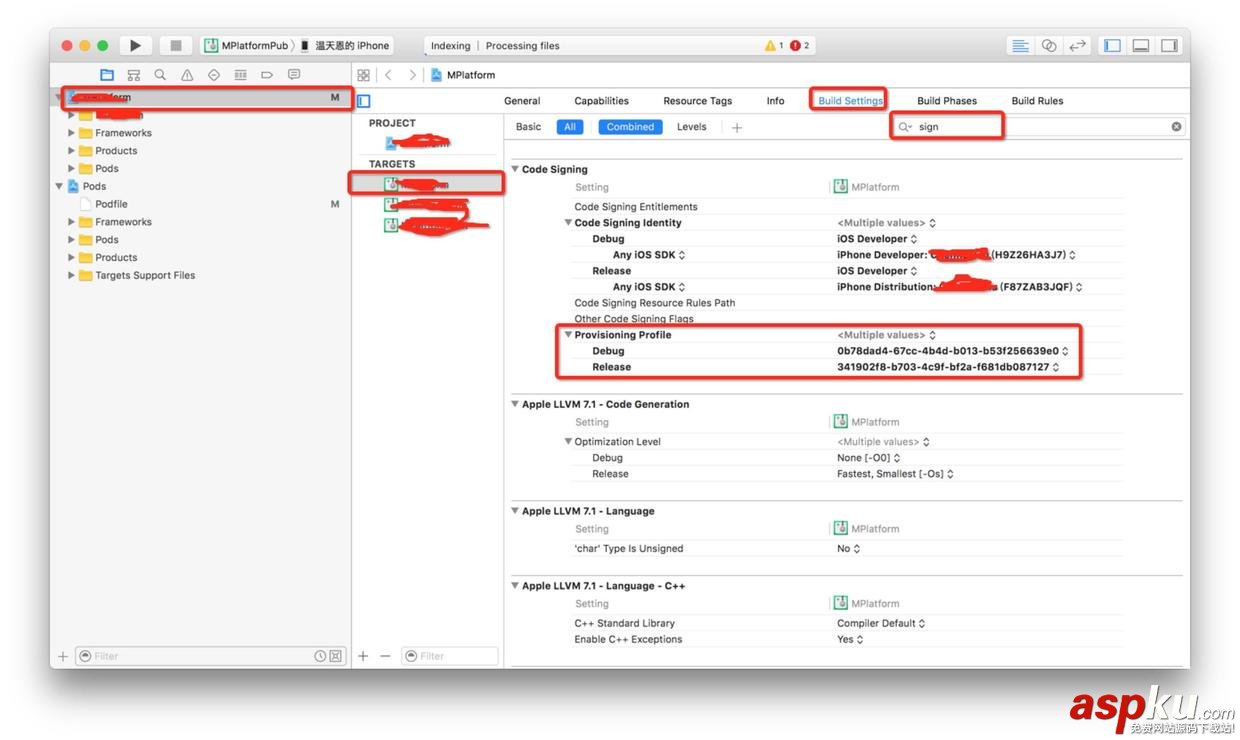Image resolution: width=1240 pixels, height=740 pixels.
Task: Hide the project and targets list
Action: coord(364,101)
